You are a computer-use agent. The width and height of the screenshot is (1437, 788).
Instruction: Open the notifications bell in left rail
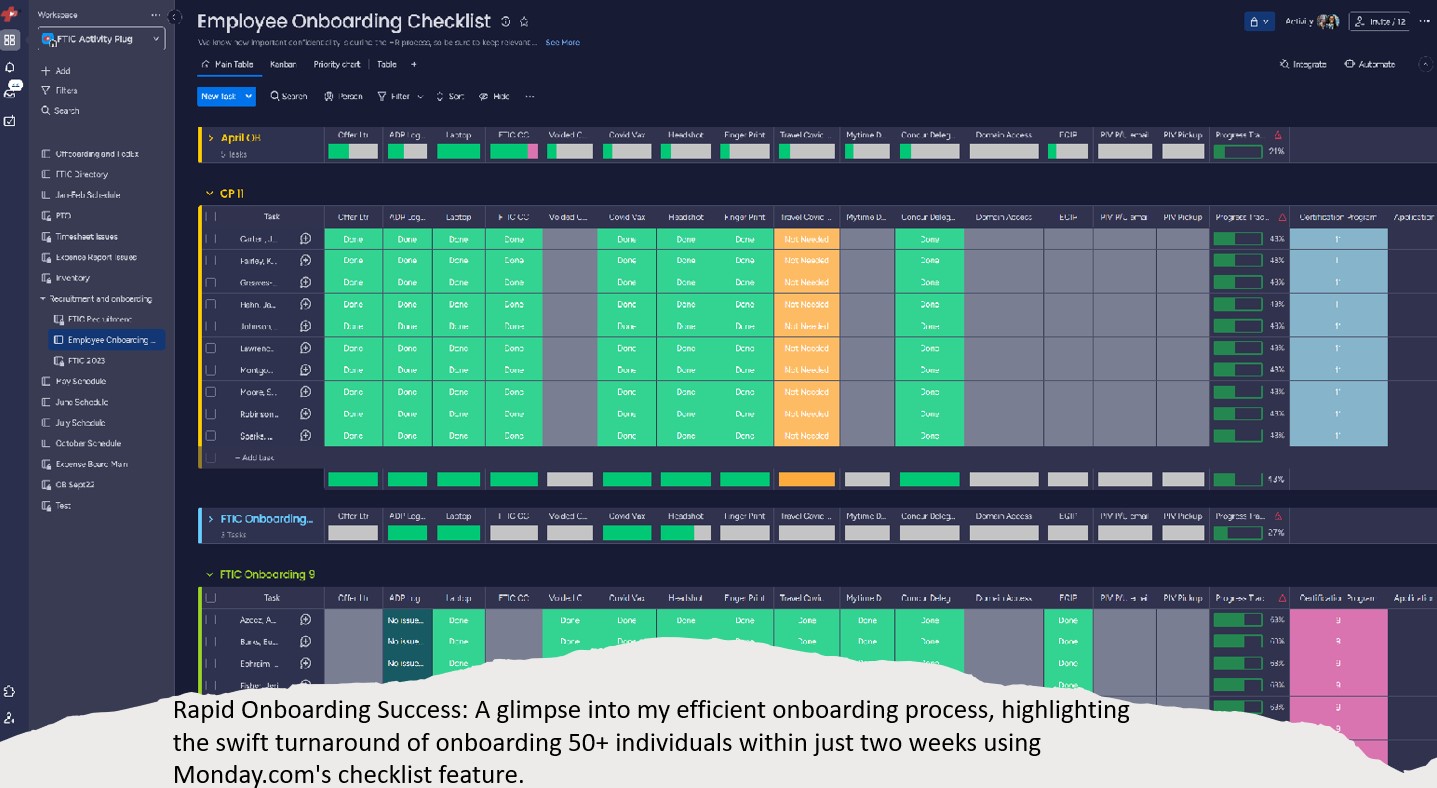tap(10, 67)
